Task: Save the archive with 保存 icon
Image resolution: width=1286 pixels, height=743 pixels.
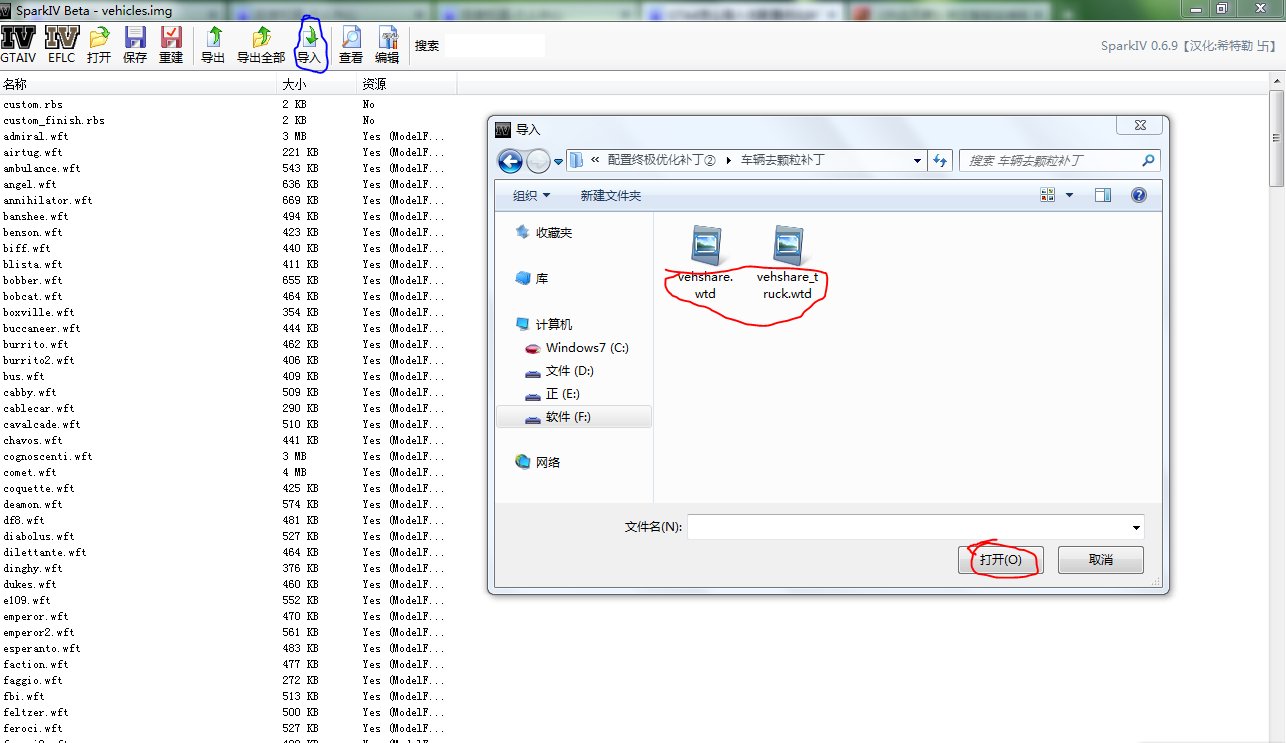Action: pos(135,45)
